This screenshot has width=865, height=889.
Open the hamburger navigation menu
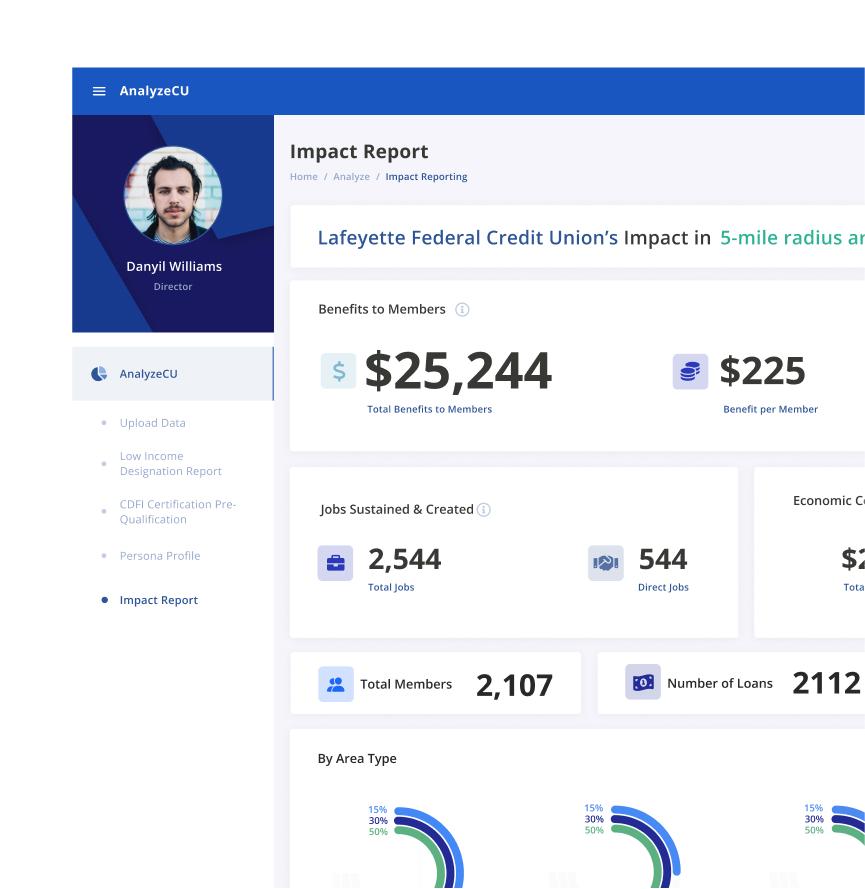[x=98, y=90]
